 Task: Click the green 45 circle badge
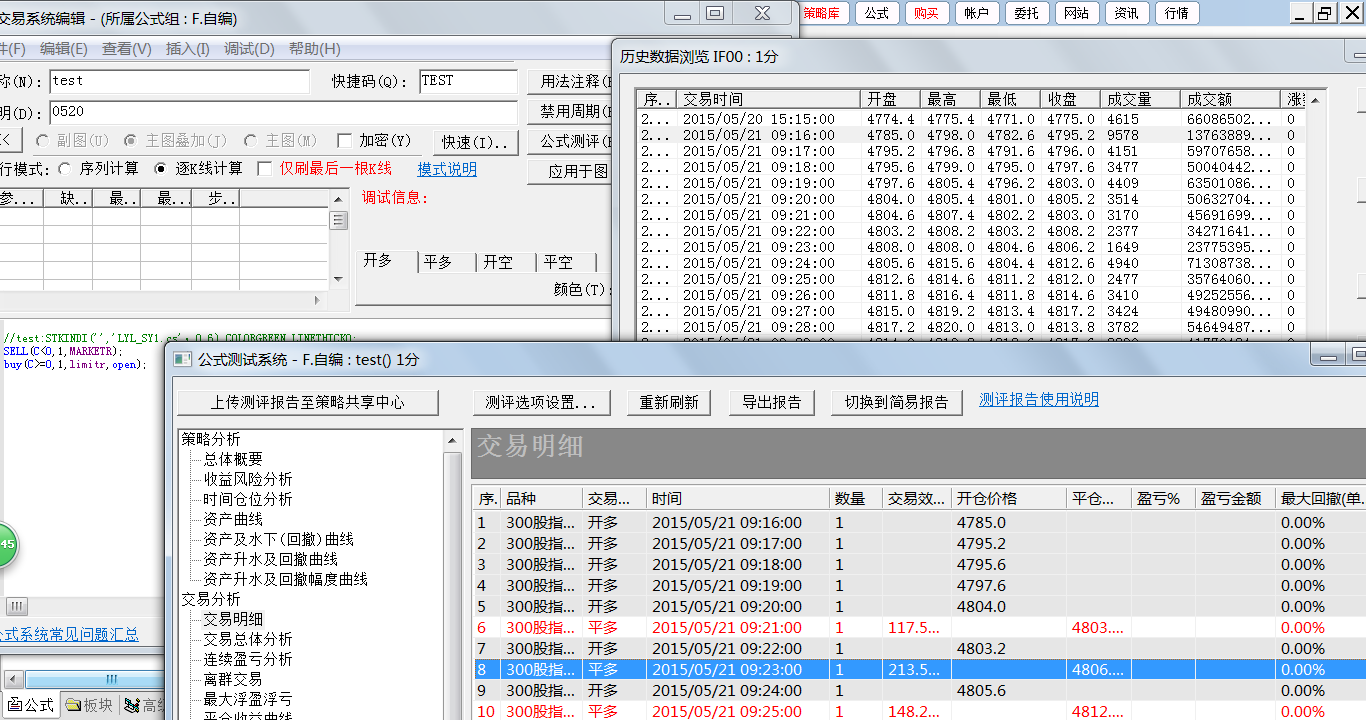tap(5, 545)
